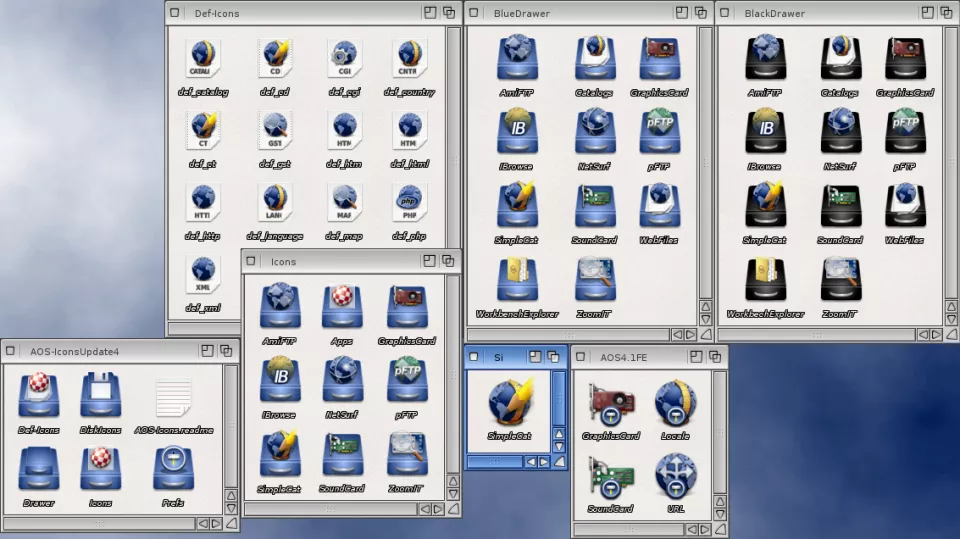Viewport: 960px width, 539px height.
Task: Select SimpleCat icon in the Si window
Action: pyautogui.click(x=509, y=403)
